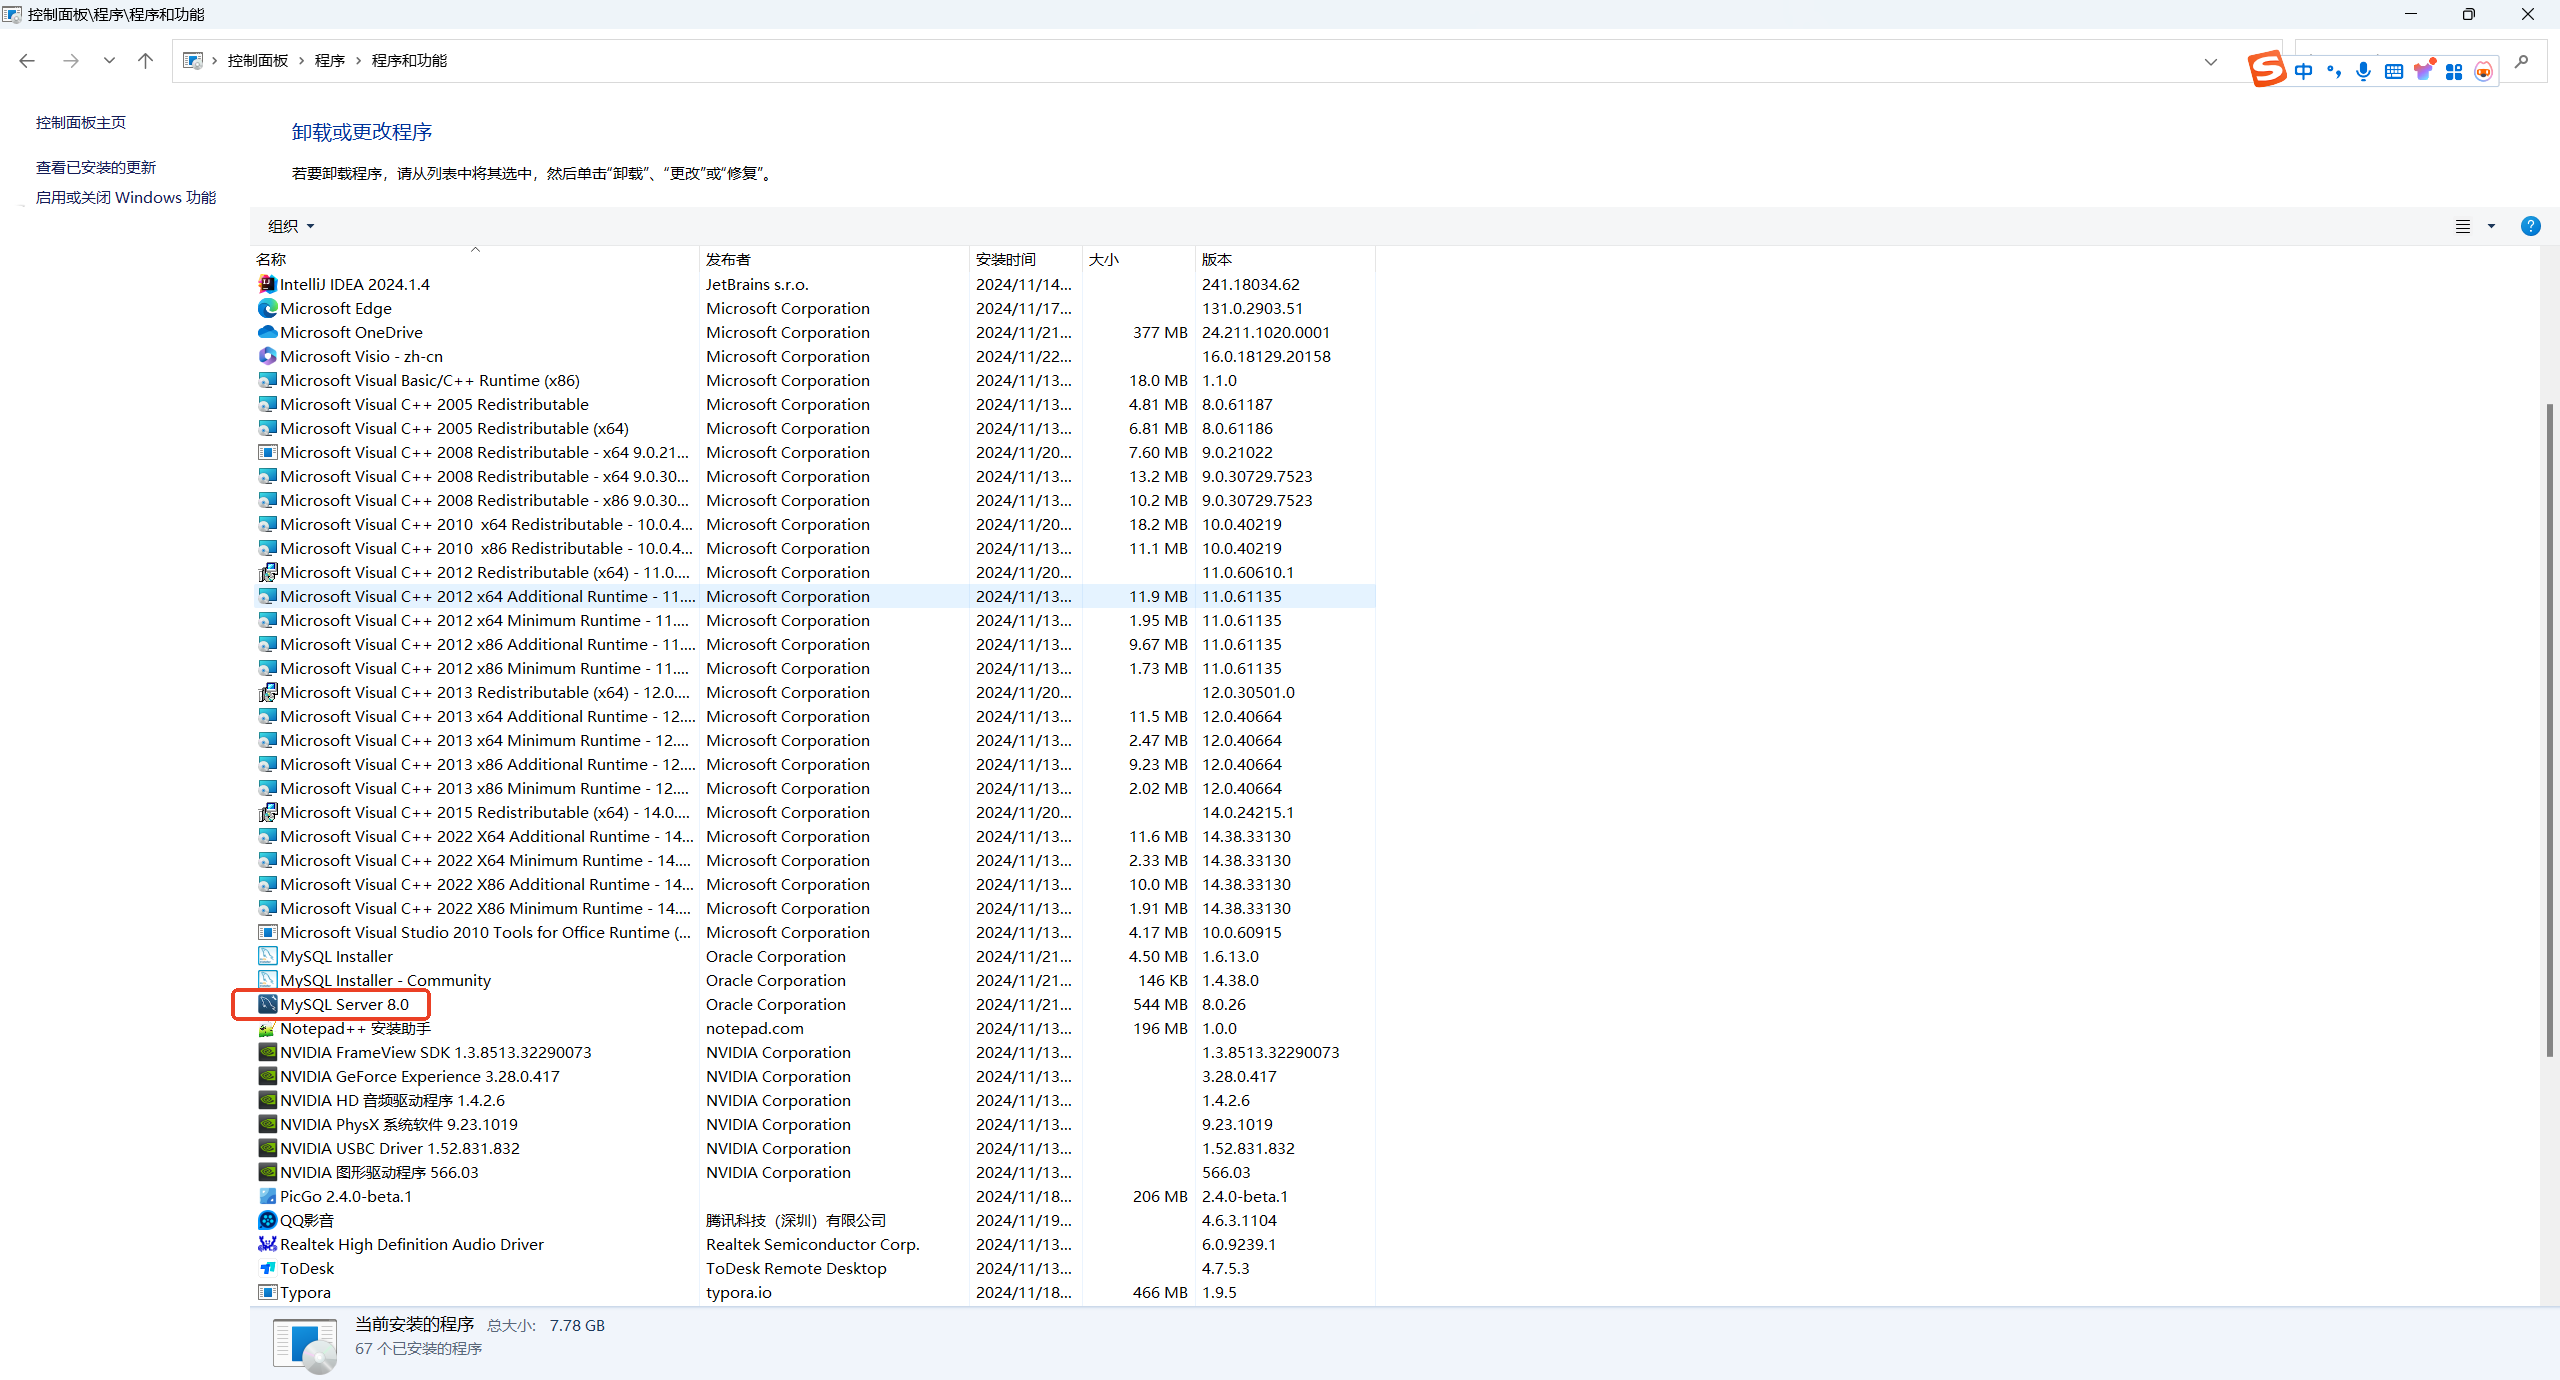Select the QQ影音 program icon

click(267, 1220)
